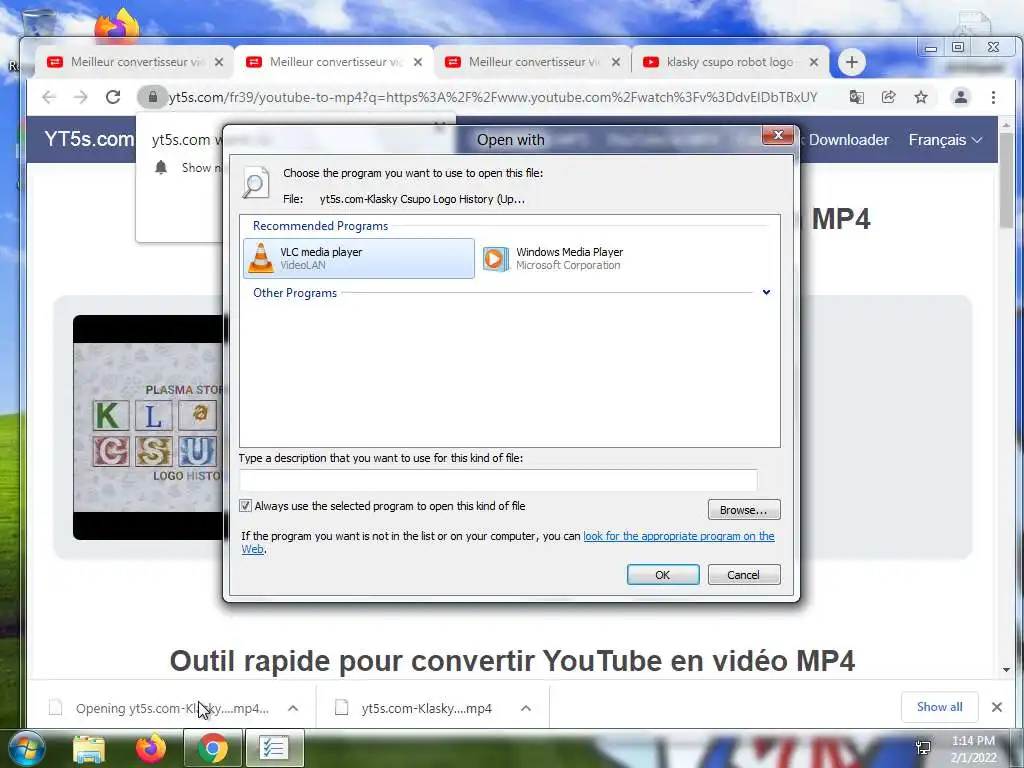Close the downloads bar
Viewport: 1024px width, 768px height.
[997, 707]
